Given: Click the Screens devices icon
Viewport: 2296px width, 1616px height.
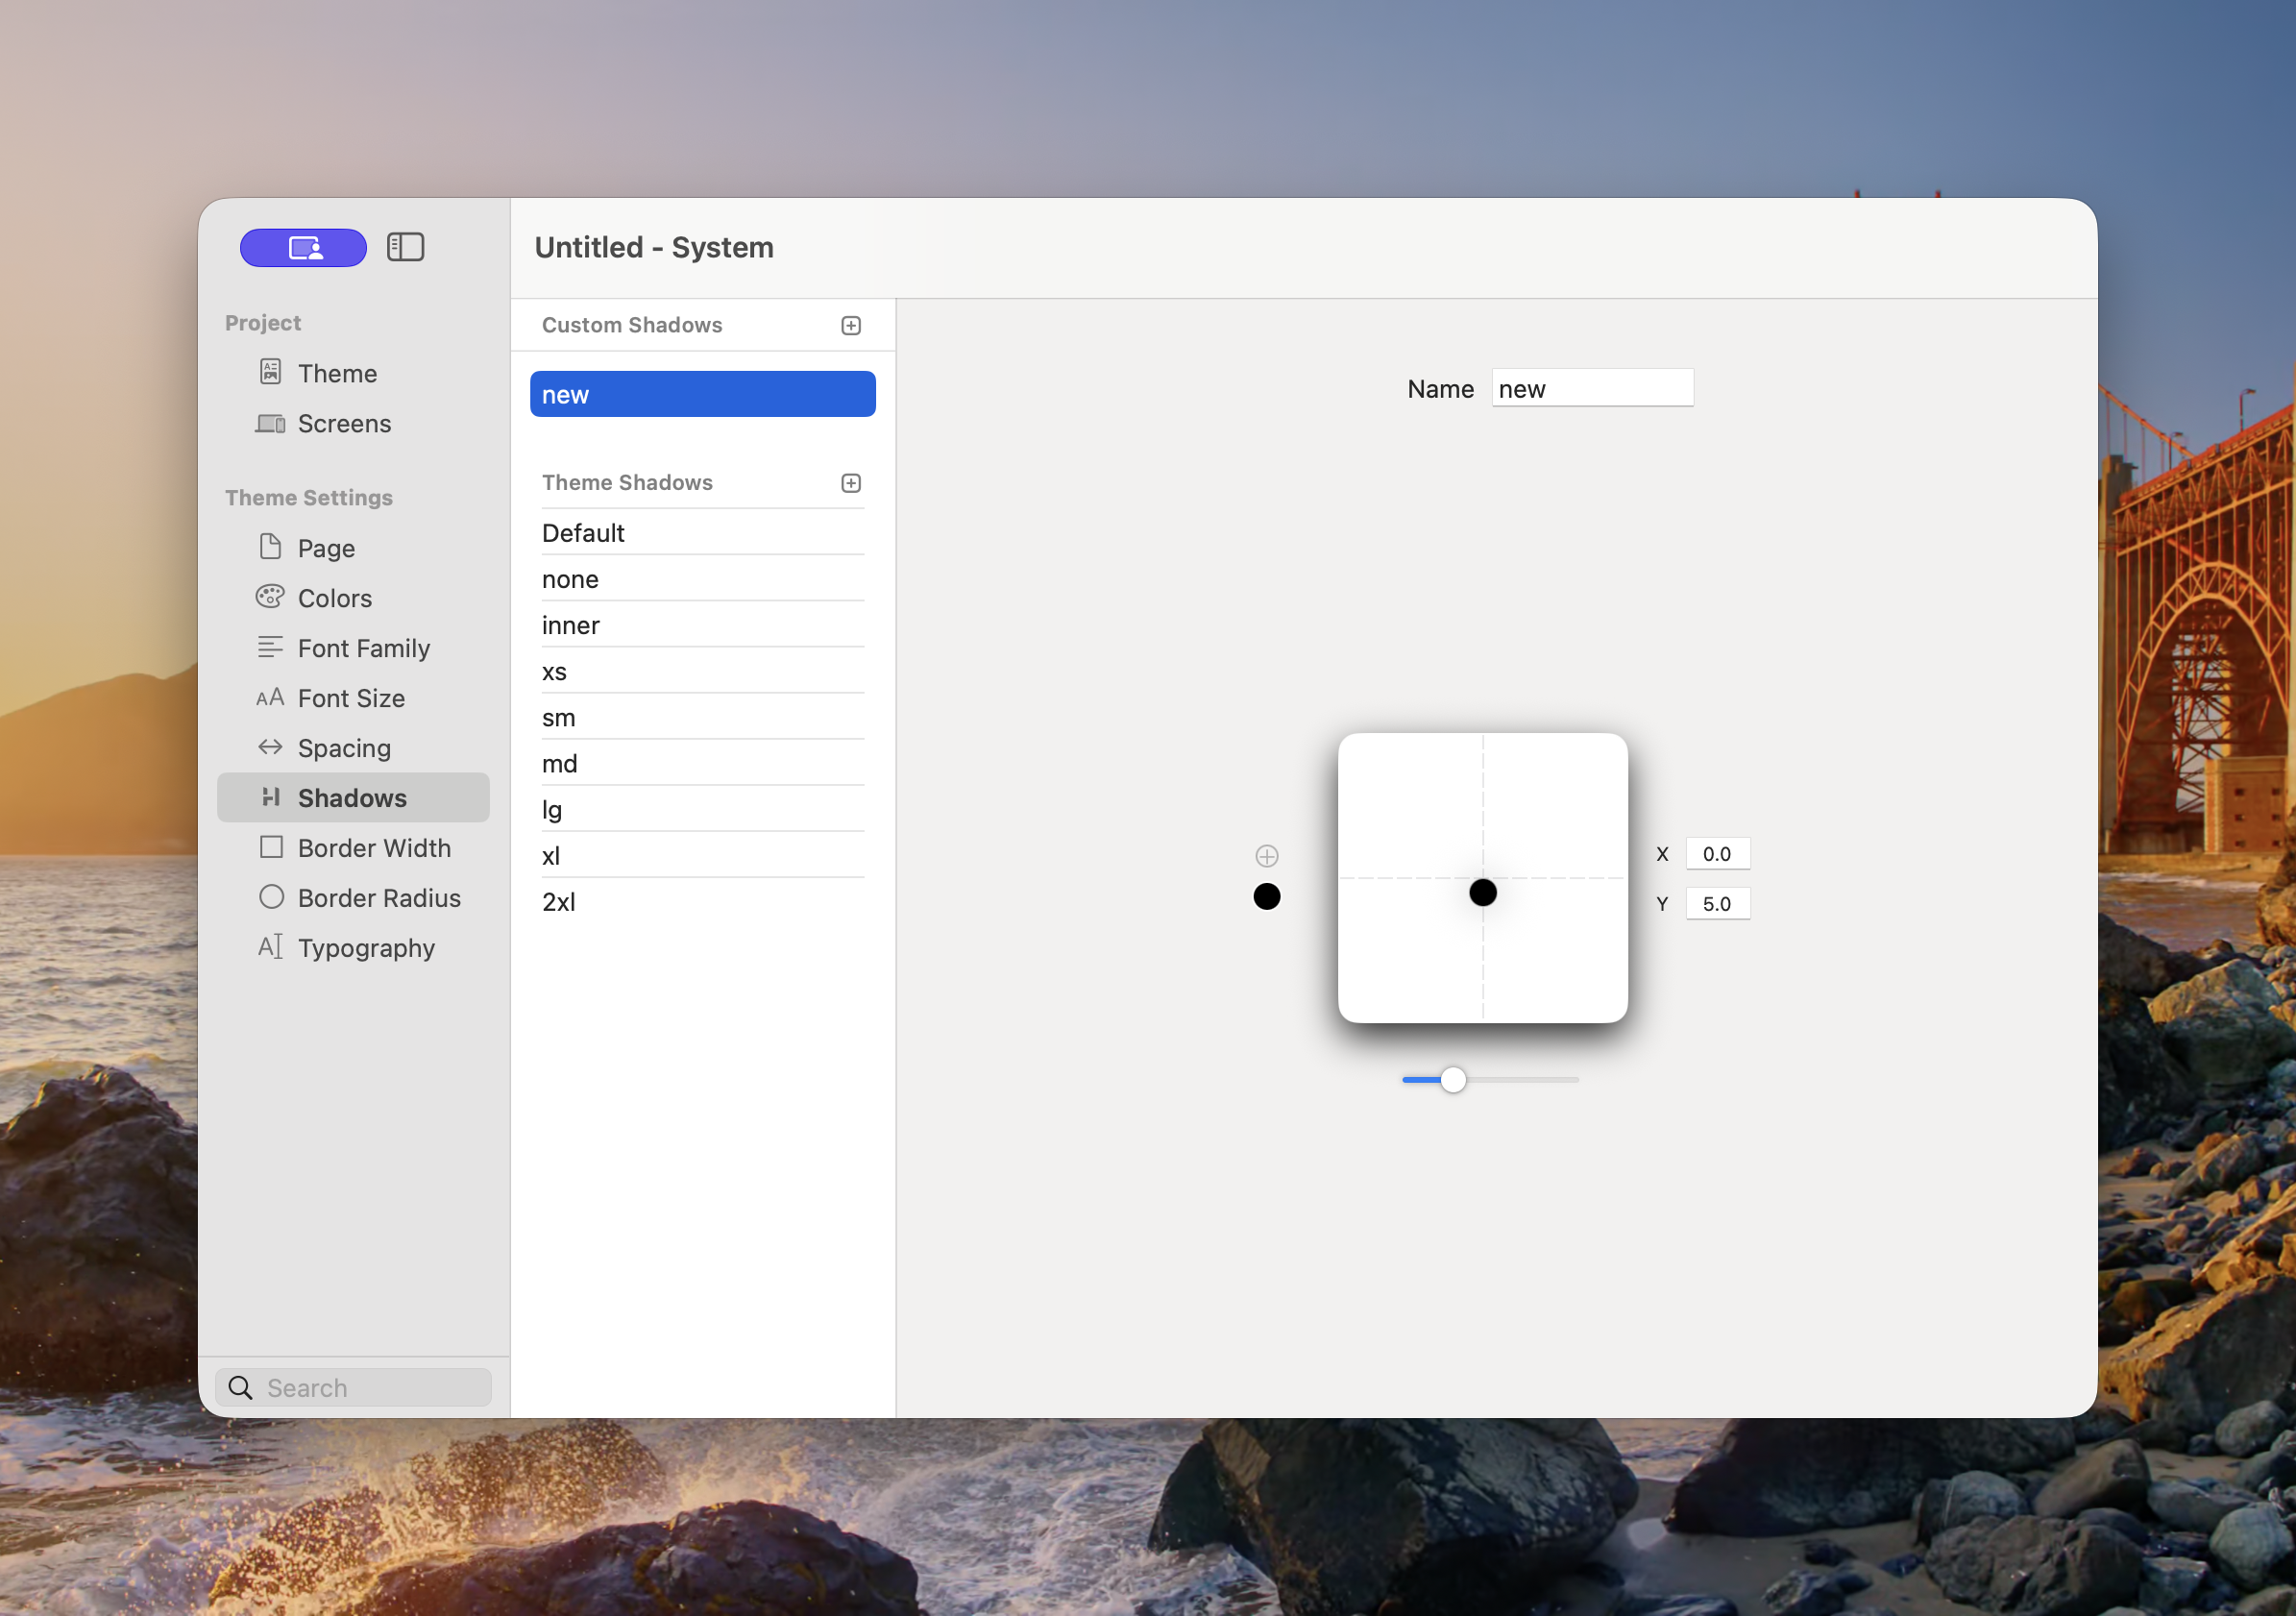Looking at the screenshot, I should click(270, 423).
